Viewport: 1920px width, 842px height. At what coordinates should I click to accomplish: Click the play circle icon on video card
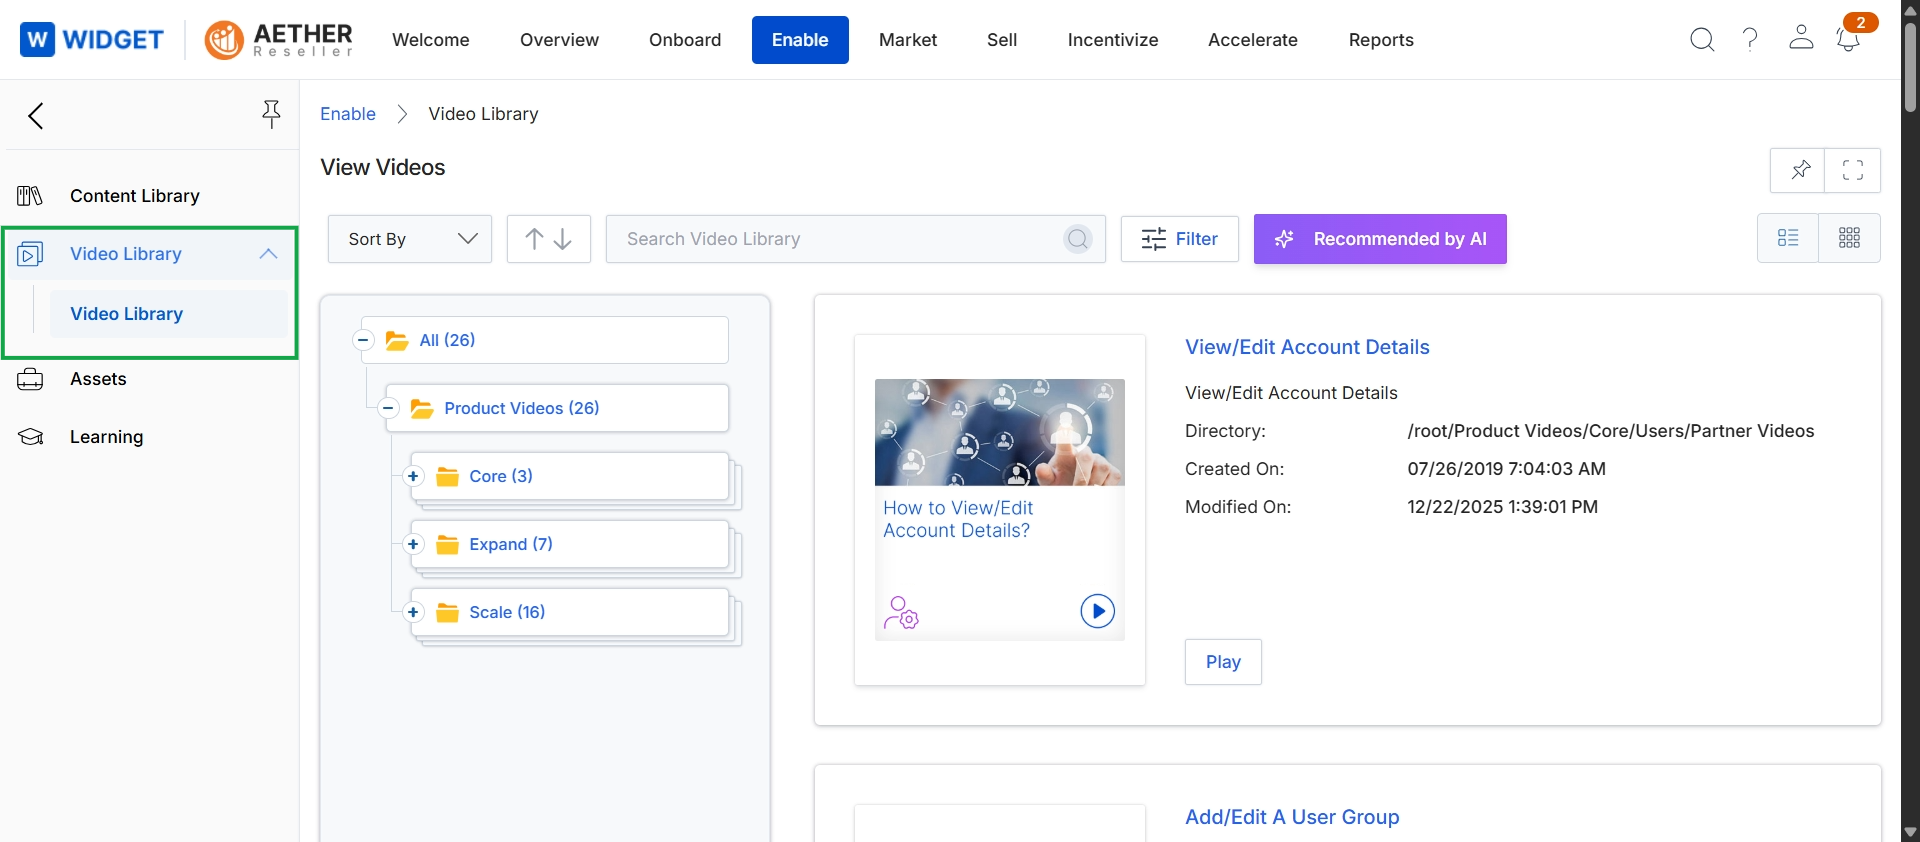point(1098,611)
